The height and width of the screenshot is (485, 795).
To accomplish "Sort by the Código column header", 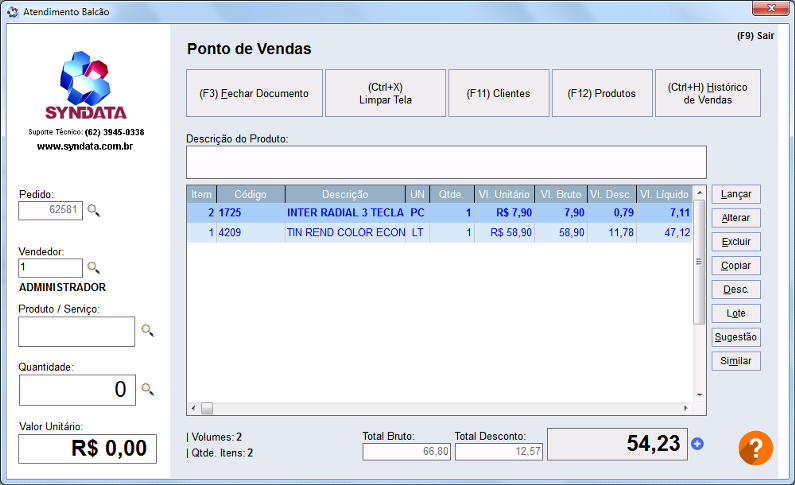I will coord(250,194).
